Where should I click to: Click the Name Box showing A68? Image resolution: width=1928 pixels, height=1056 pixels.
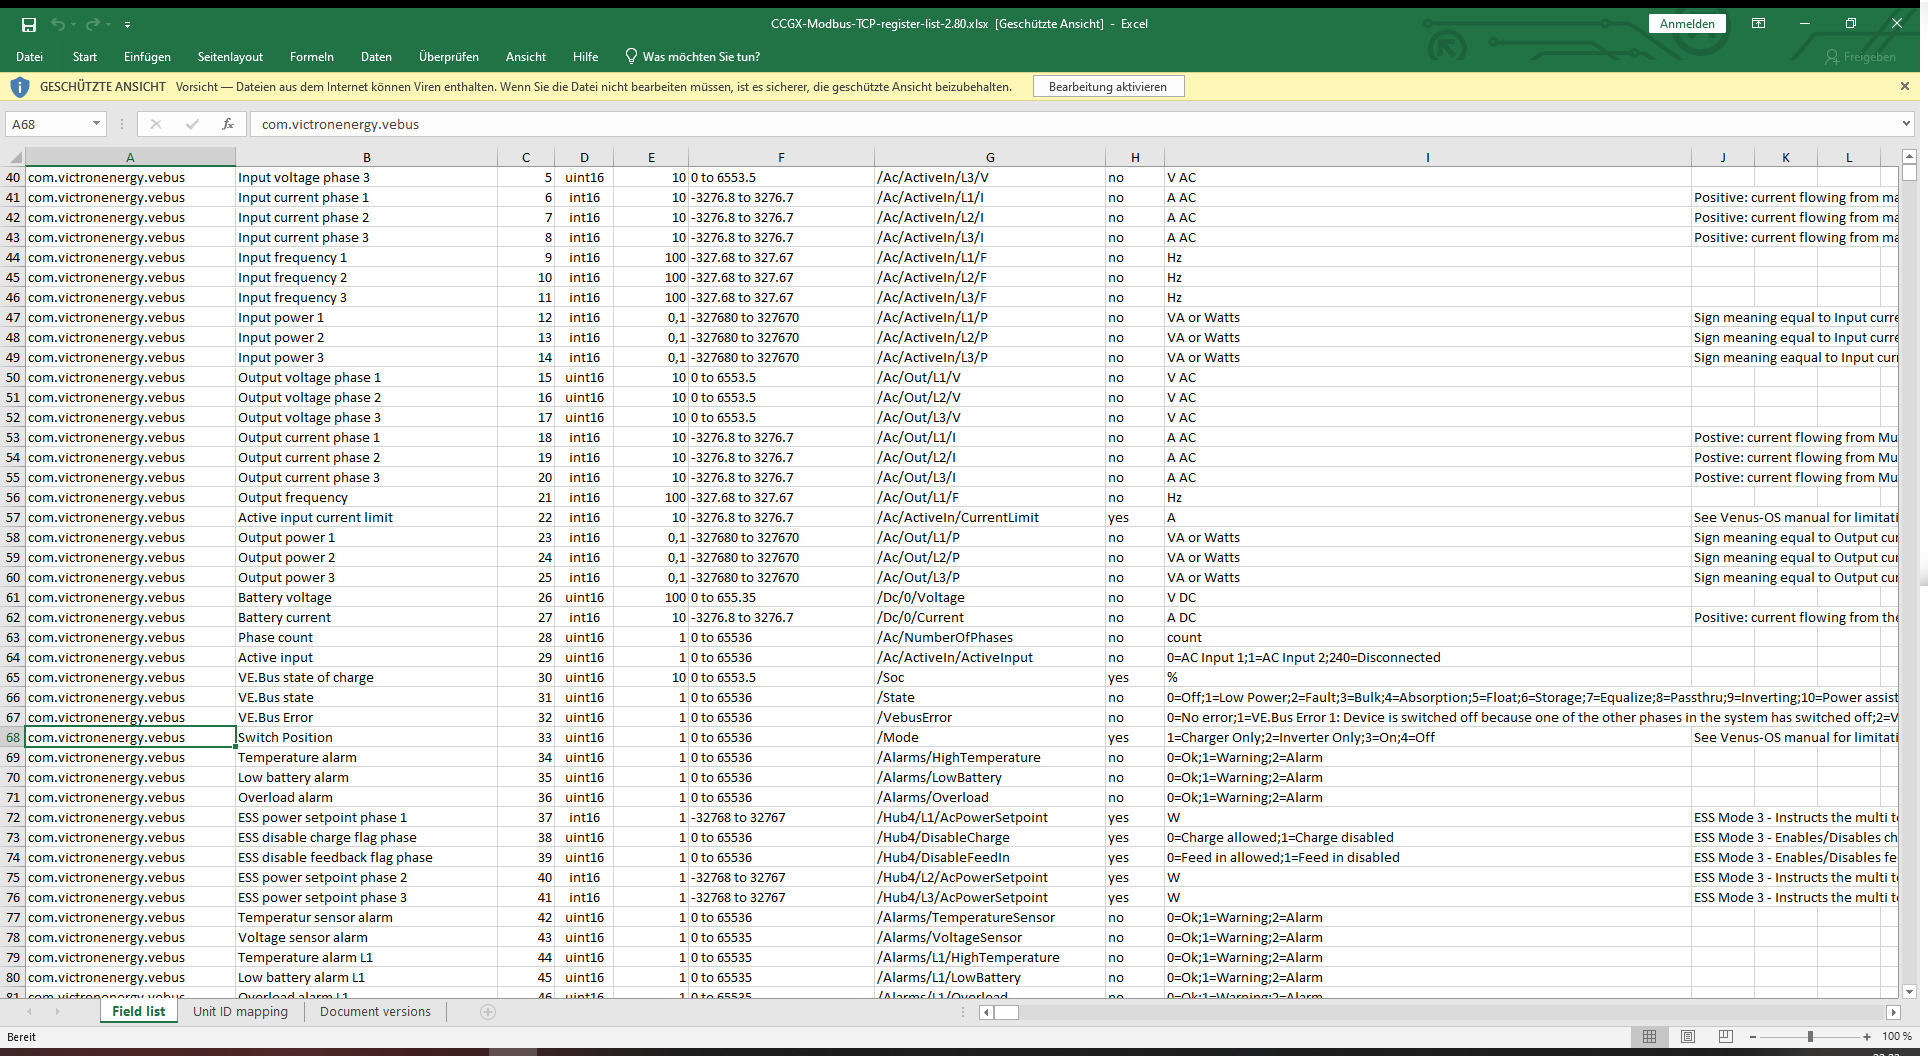tap(48, 124)
